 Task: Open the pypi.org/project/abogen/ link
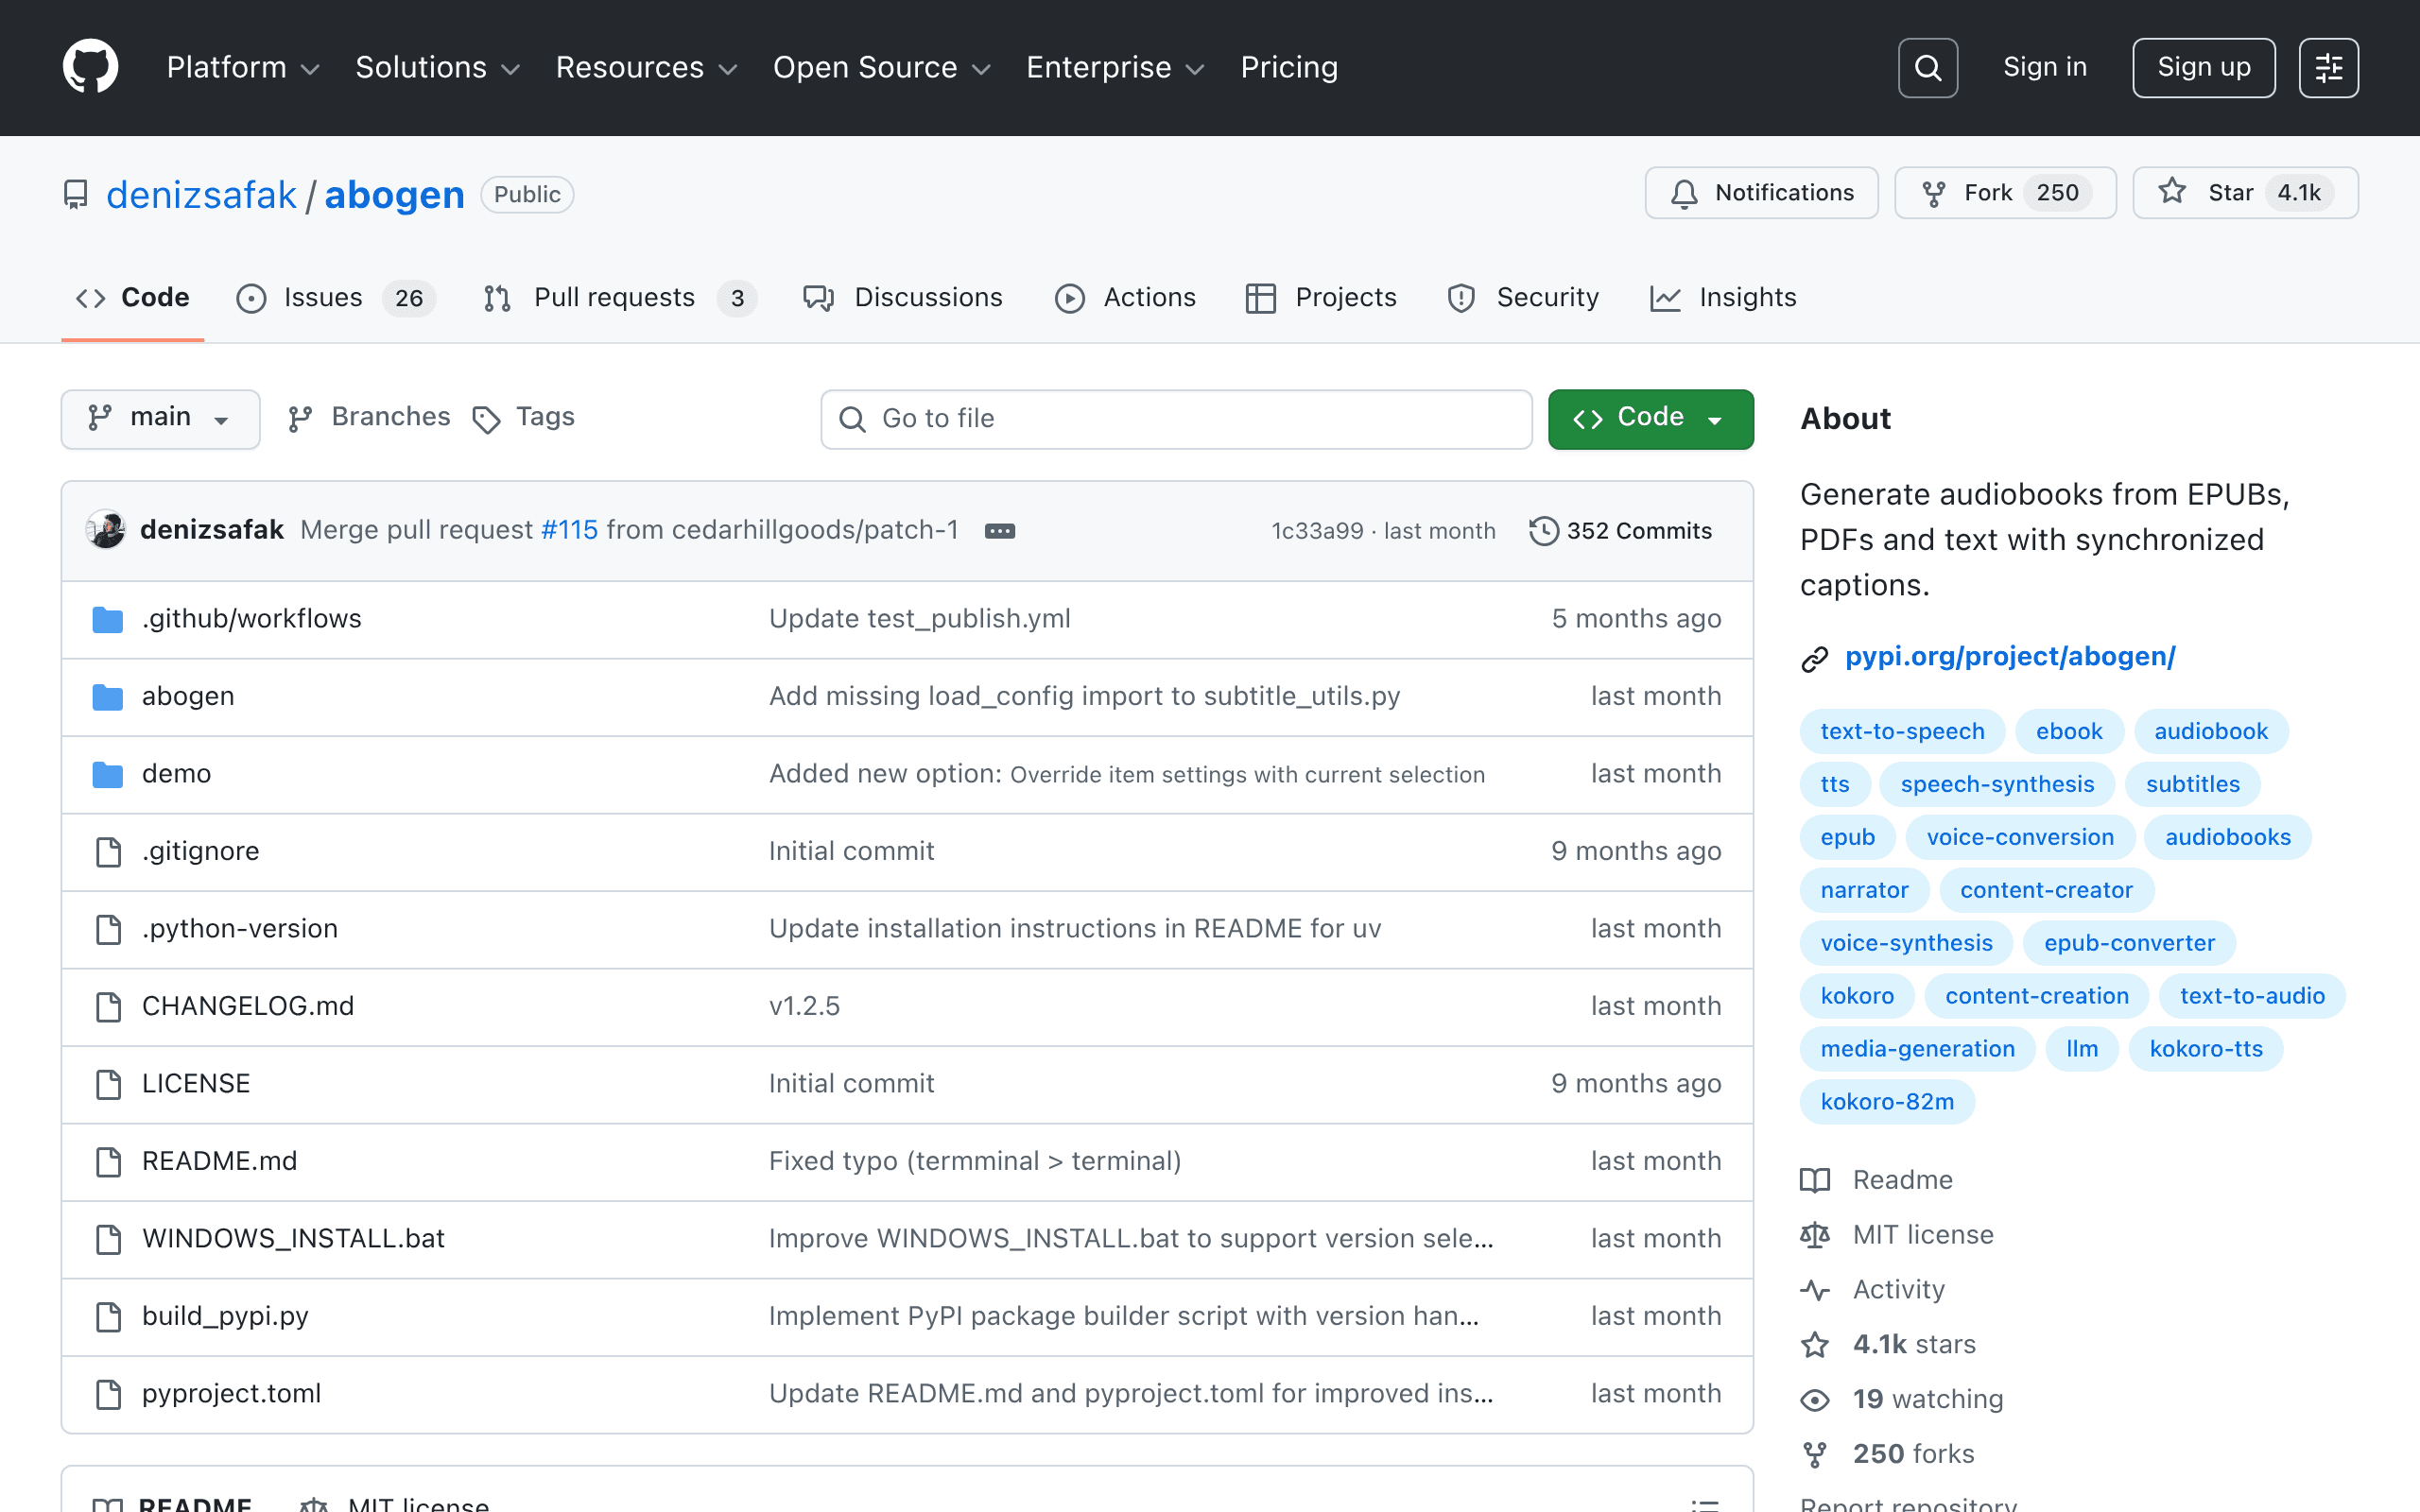2009,657
